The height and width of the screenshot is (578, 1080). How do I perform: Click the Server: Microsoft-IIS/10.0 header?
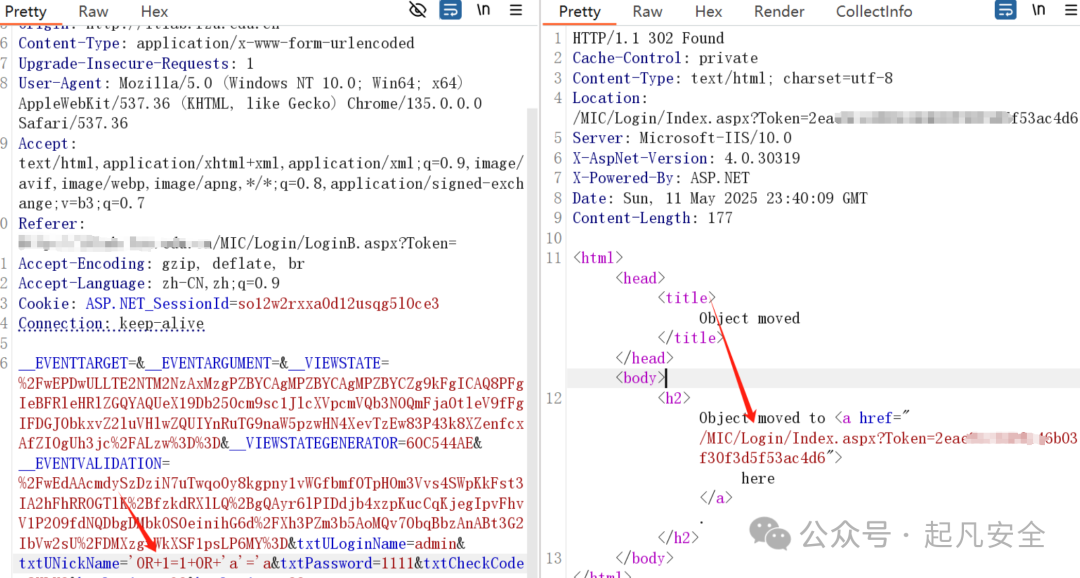point(682,138)
